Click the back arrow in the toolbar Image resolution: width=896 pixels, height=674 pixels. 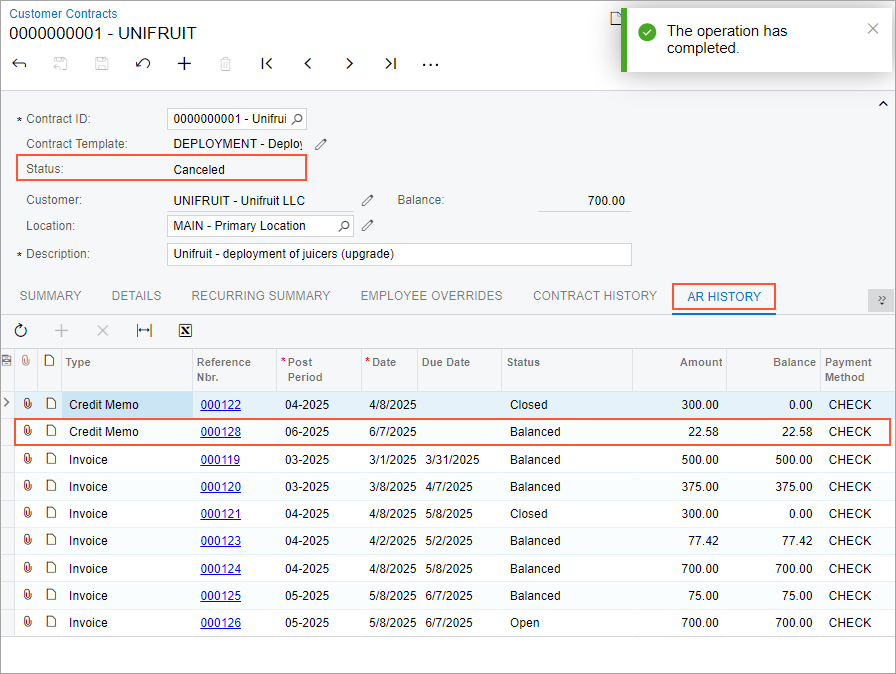click(x=19, y=64)
